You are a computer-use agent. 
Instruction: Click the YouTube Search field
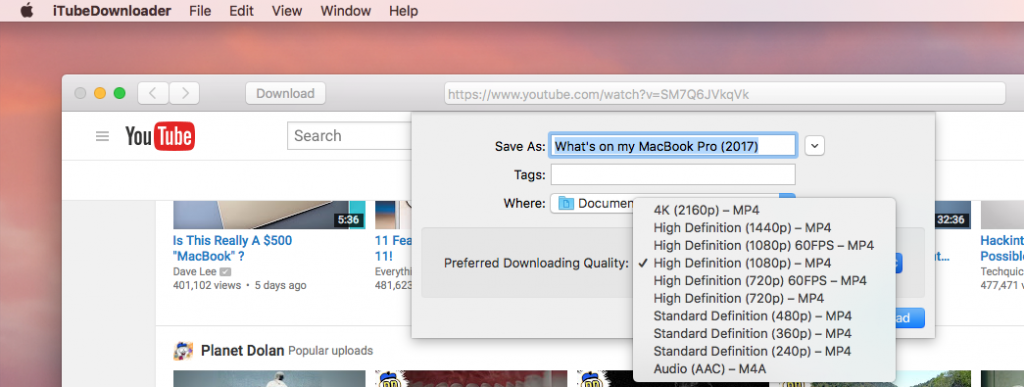click(x=349, y=136)
